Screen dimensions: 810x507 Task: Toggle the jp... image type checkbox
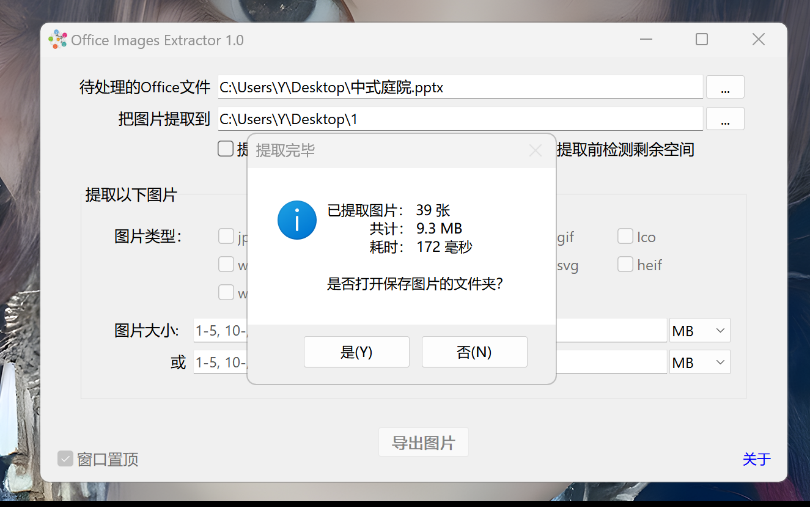[226, 236]
